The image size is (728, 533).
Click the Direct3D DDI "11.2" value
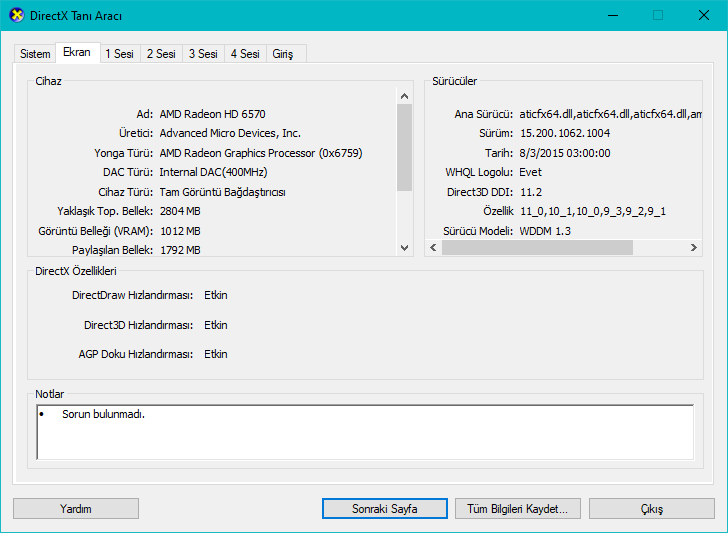(531, 192)
